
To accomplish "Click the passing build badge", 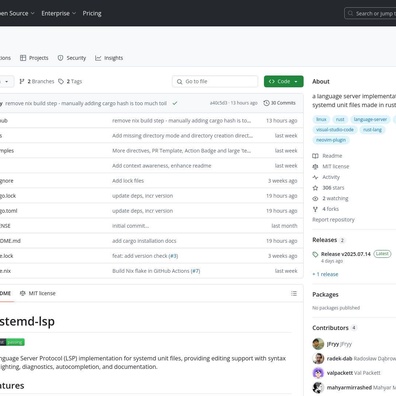I will 12,342.
